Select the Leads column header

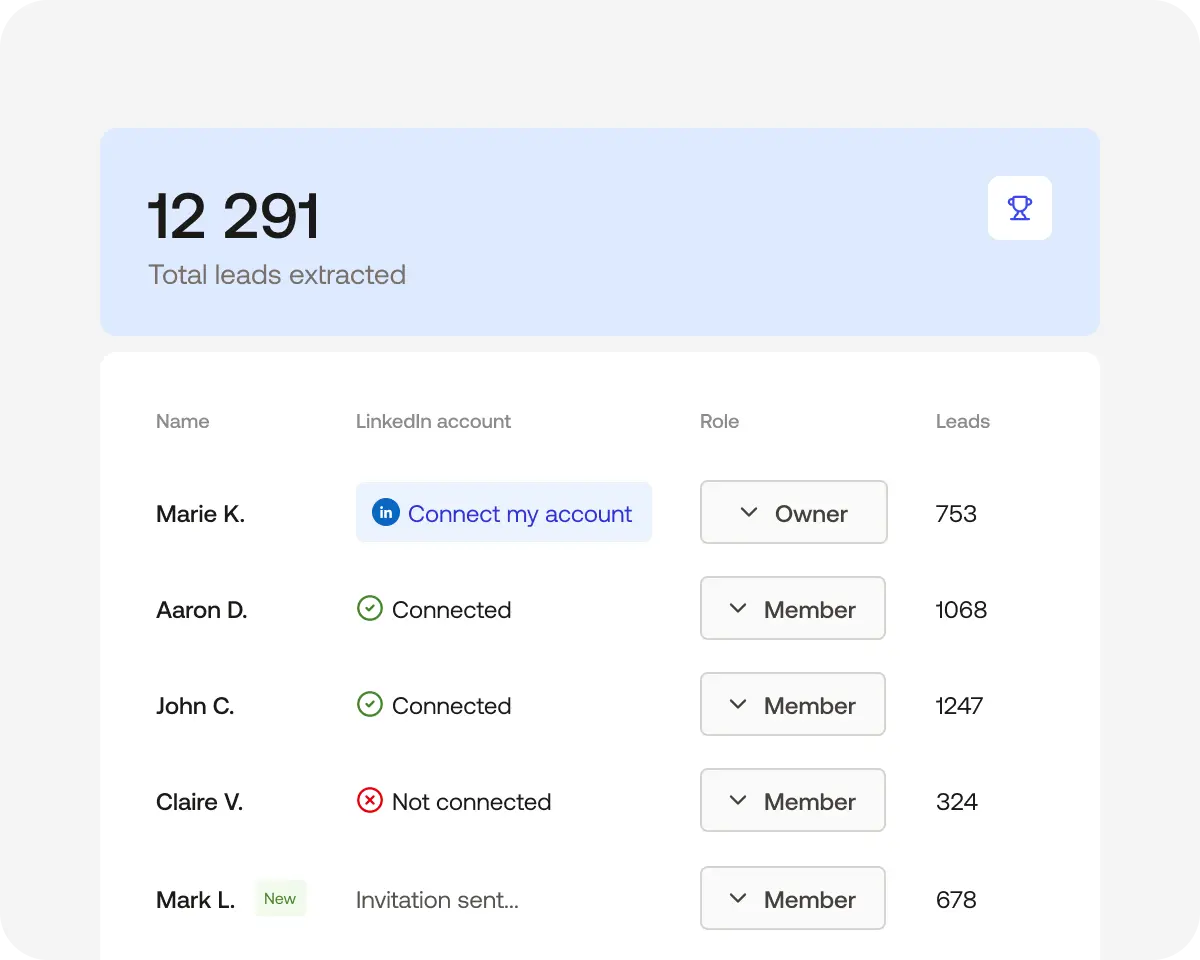point(962,421)
